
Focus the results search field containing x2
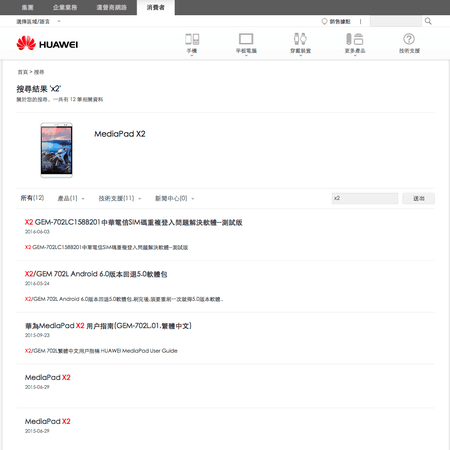tap(365, 198)
